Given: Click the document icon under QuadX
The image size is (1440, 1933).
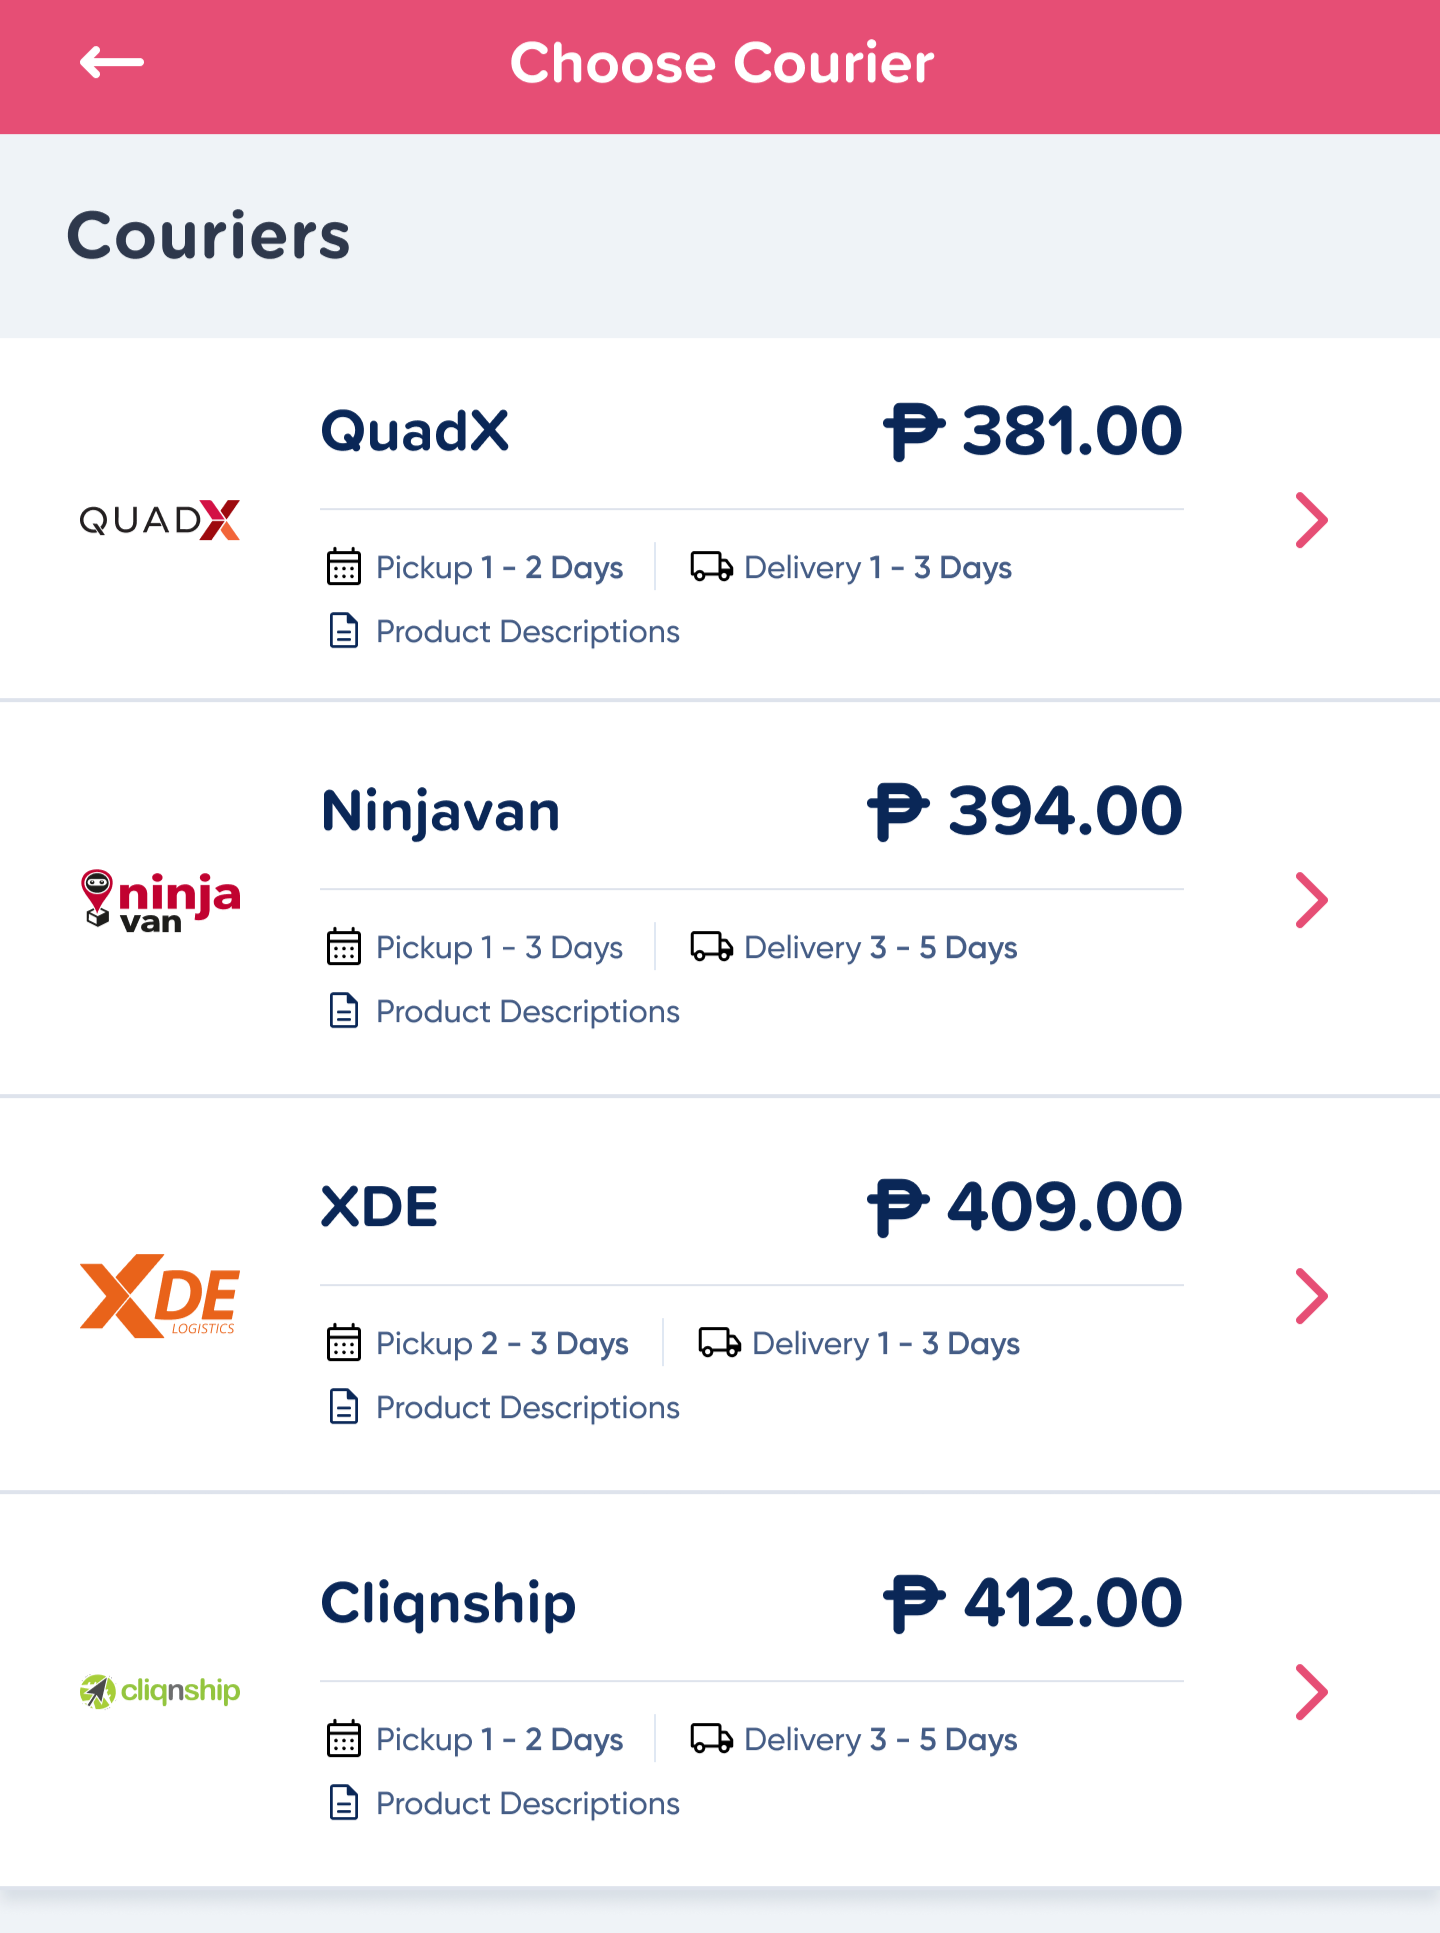Looking at the screenshot, I should tap(344, 631).
